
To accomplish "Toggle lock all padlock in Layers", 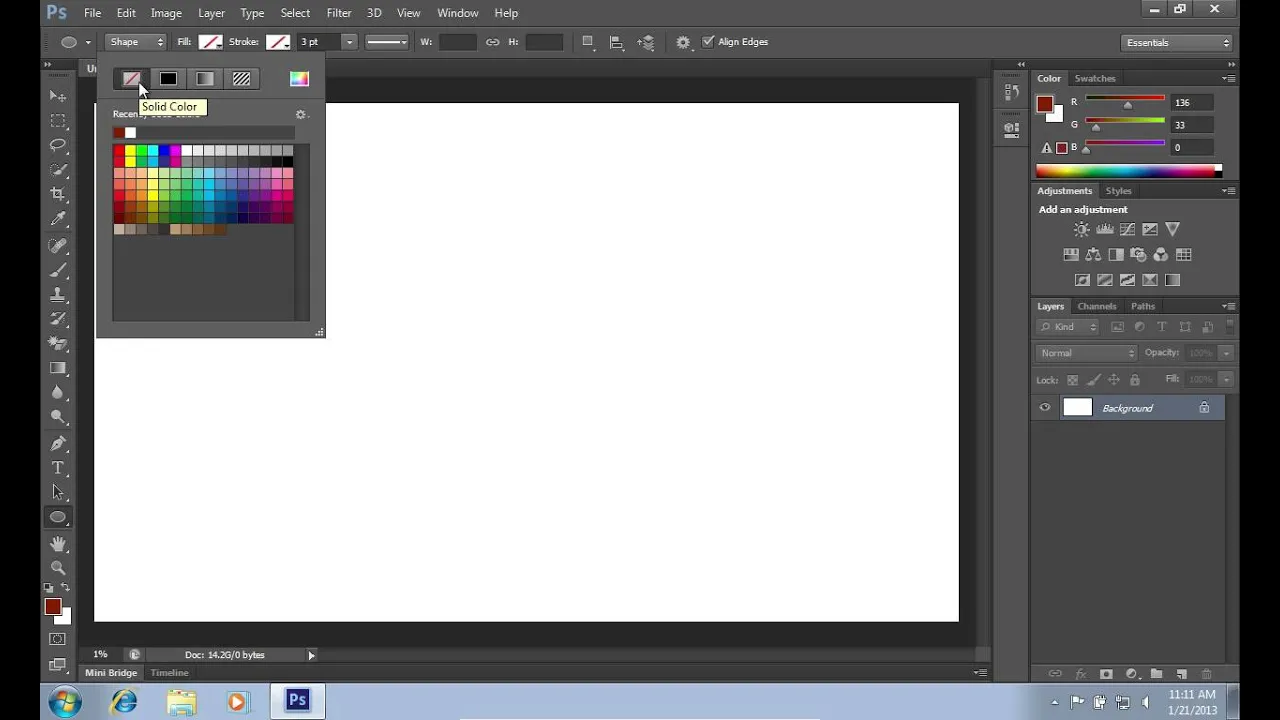I will pos(1134,380).
